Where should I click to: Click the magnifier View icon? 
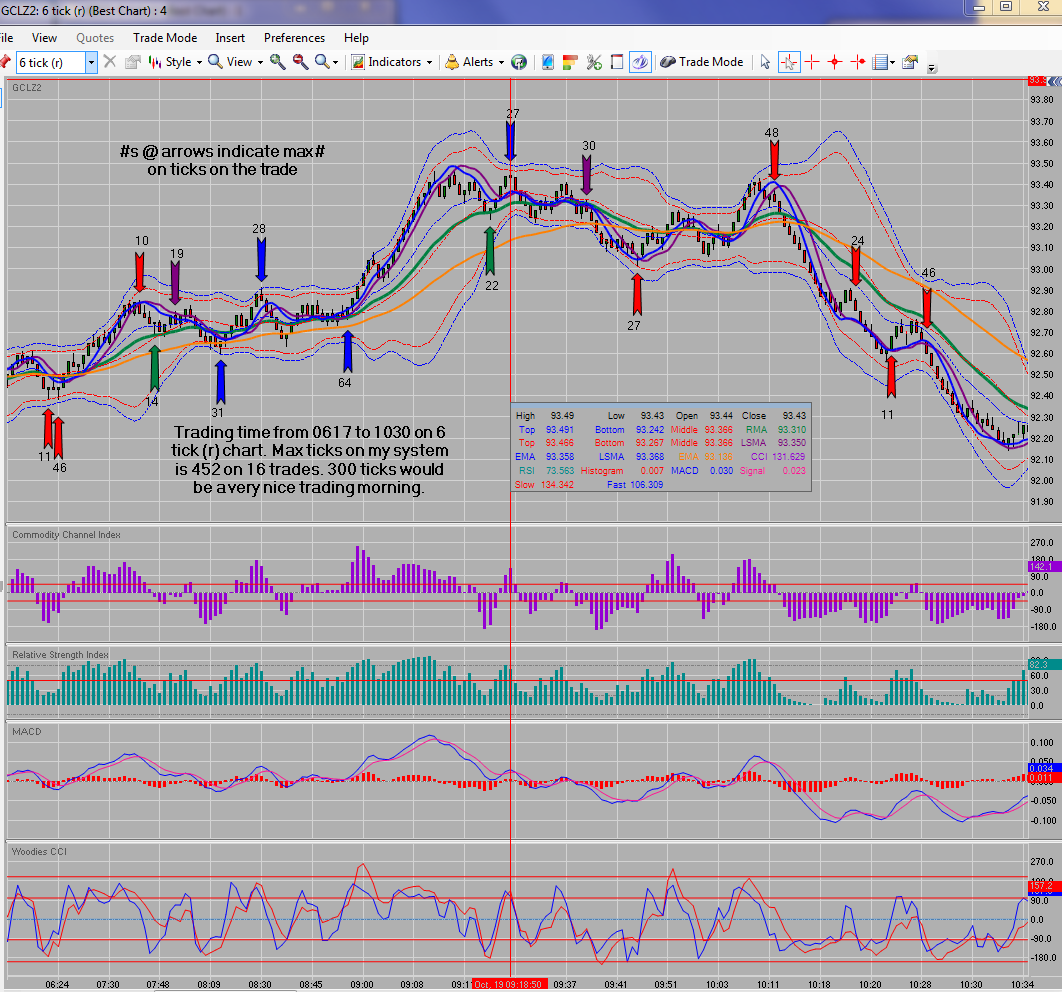coord(215,62)
